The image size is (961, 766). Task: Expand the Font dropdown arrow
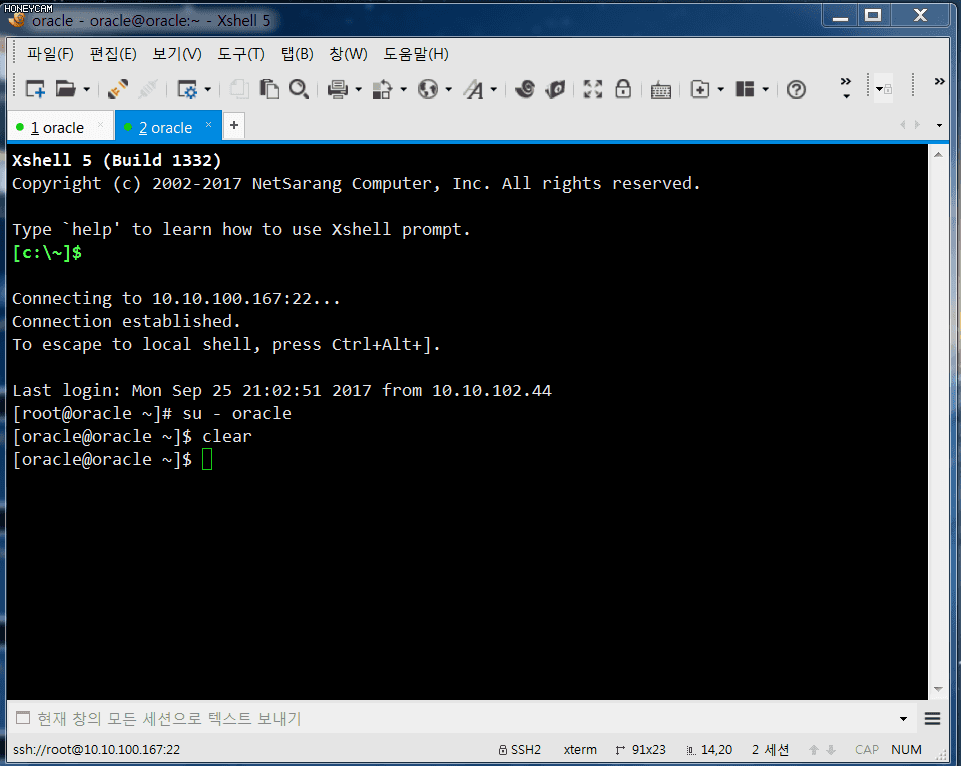(493, 89)
